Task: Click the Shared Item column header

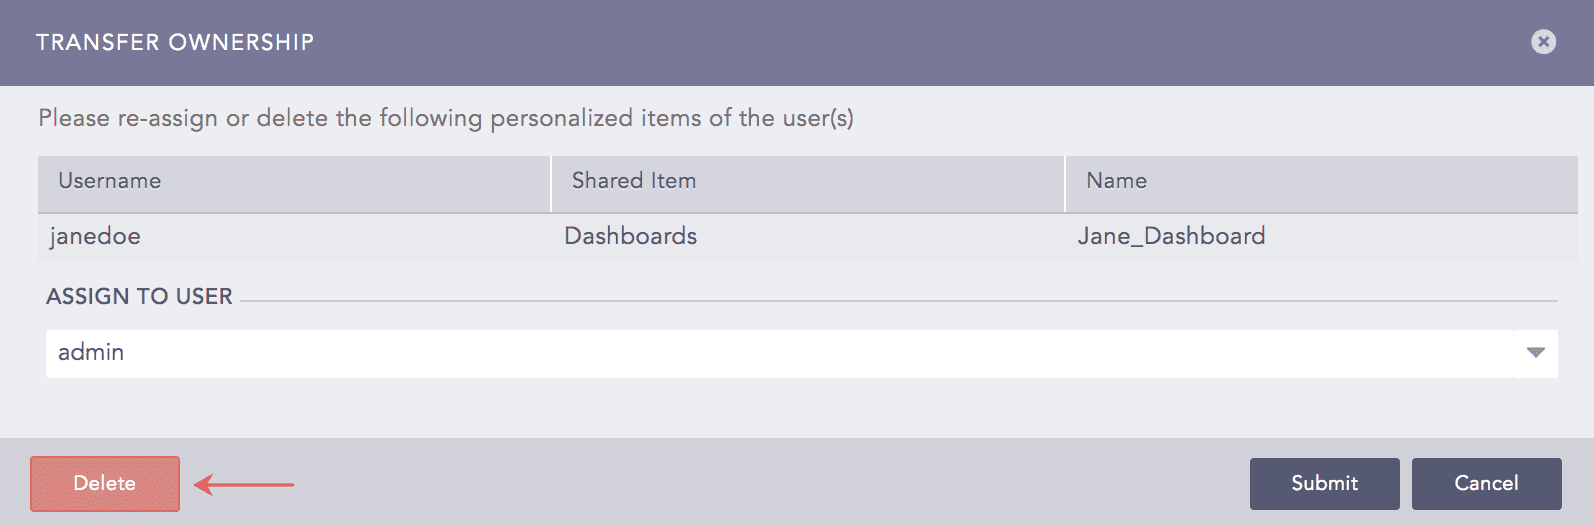Action: coord(634,181)
